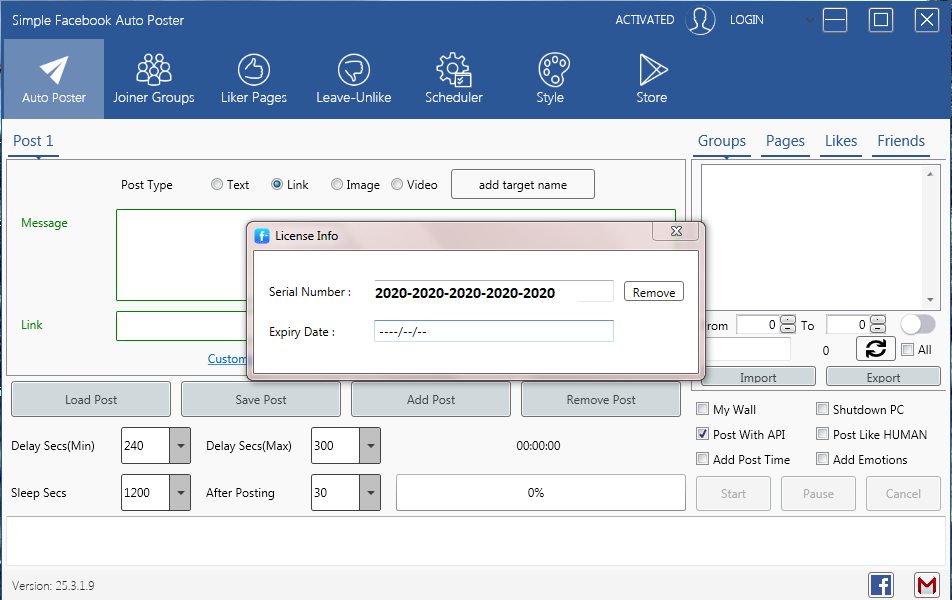The width and height of the screenshot is (952, 600).
Task: Click the 0% progress bar
Action: (541, 493)
